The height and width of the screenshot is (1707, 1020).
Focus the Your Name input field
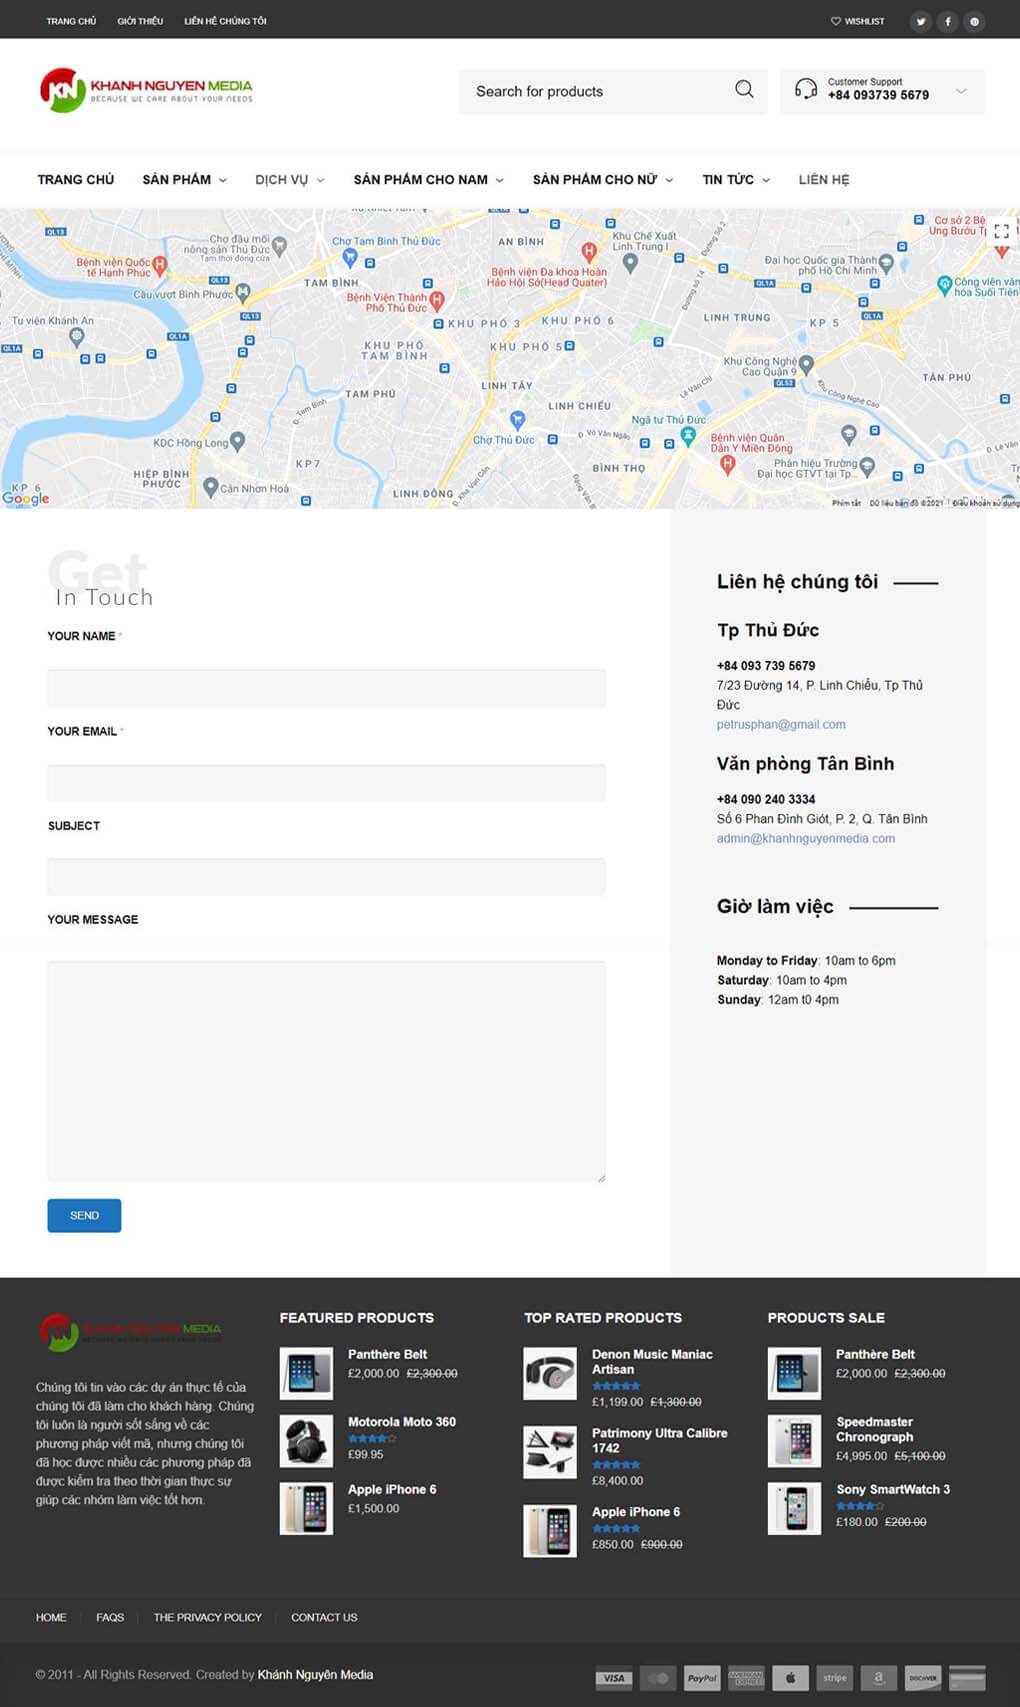click(326, 688)
